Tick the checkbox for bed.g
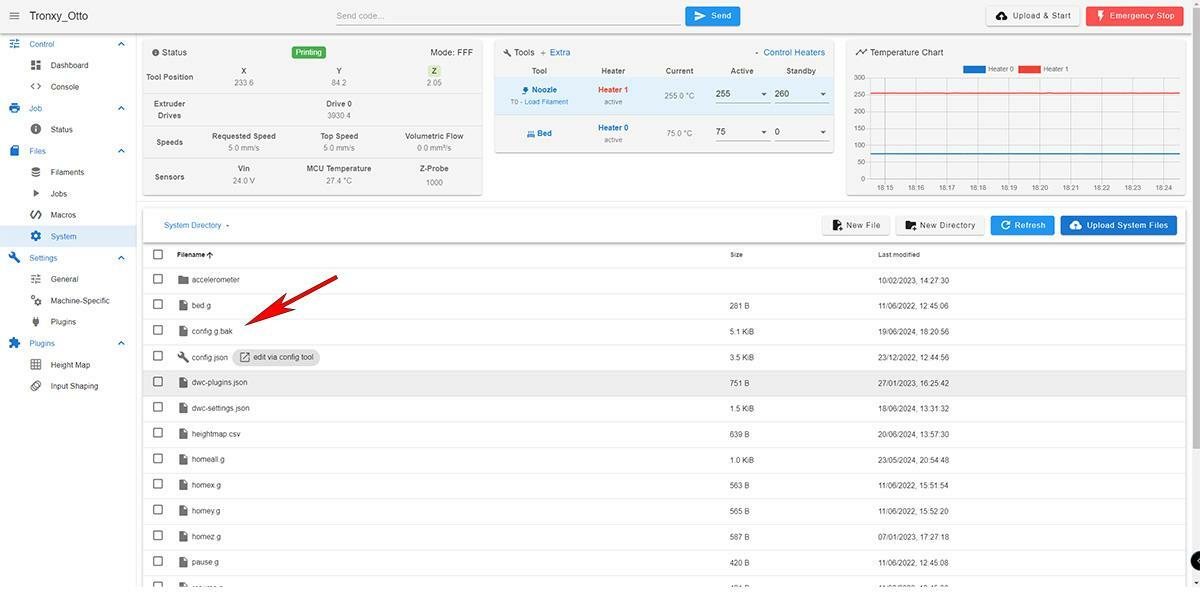Screen dimensions: 1200x603 158,305
